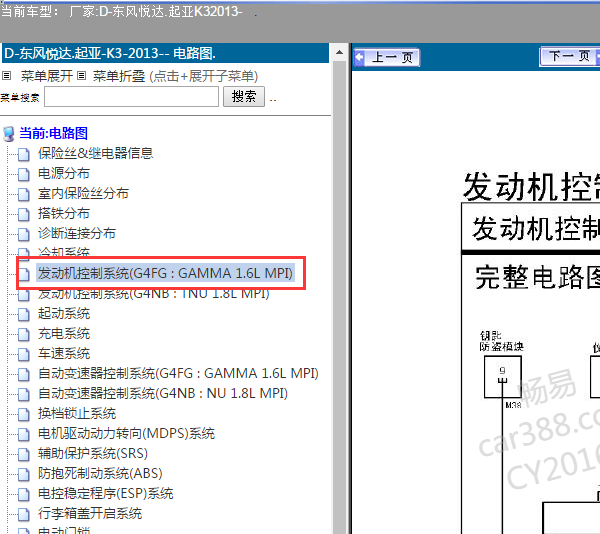Expand all menus with 菜单展开
The image size is (600, 534).
click(47, 76)
